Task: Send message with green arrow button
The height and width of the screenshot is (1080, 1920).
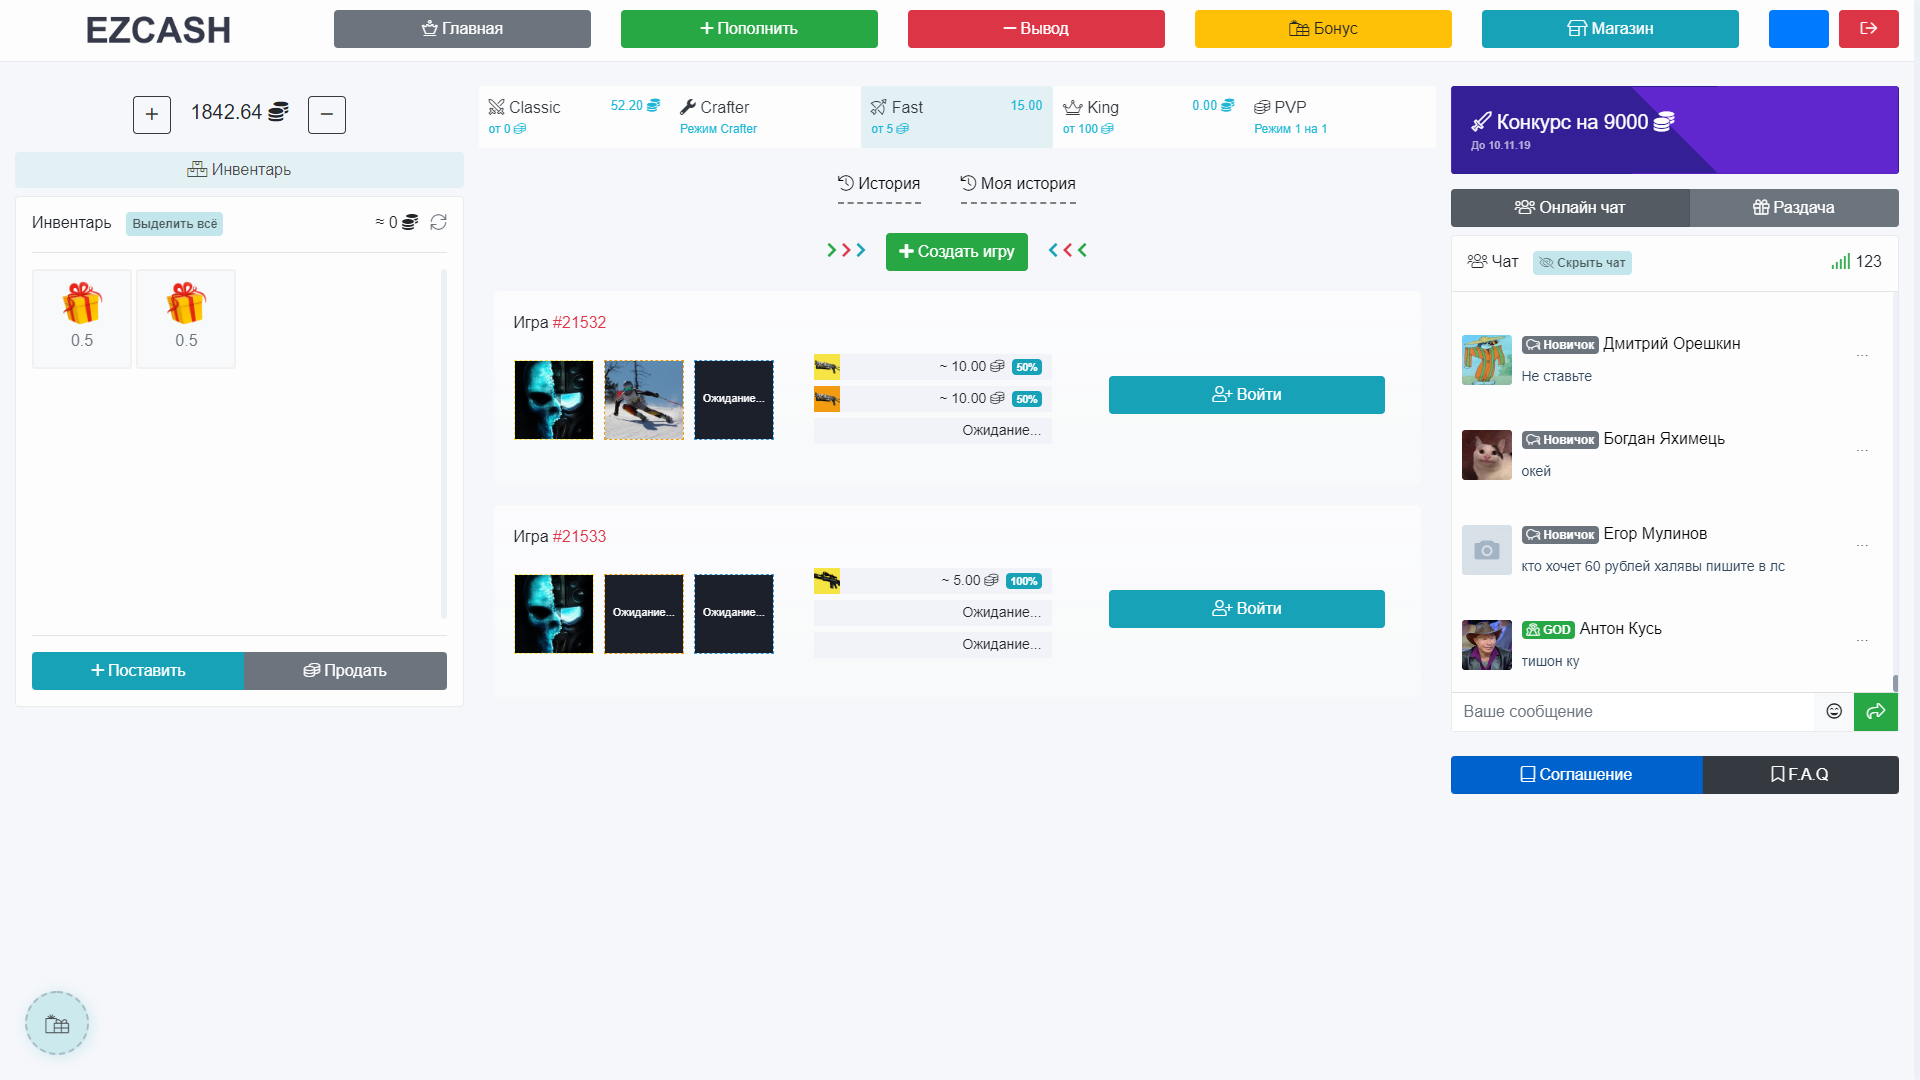Action: click(x=1875, y=711)
